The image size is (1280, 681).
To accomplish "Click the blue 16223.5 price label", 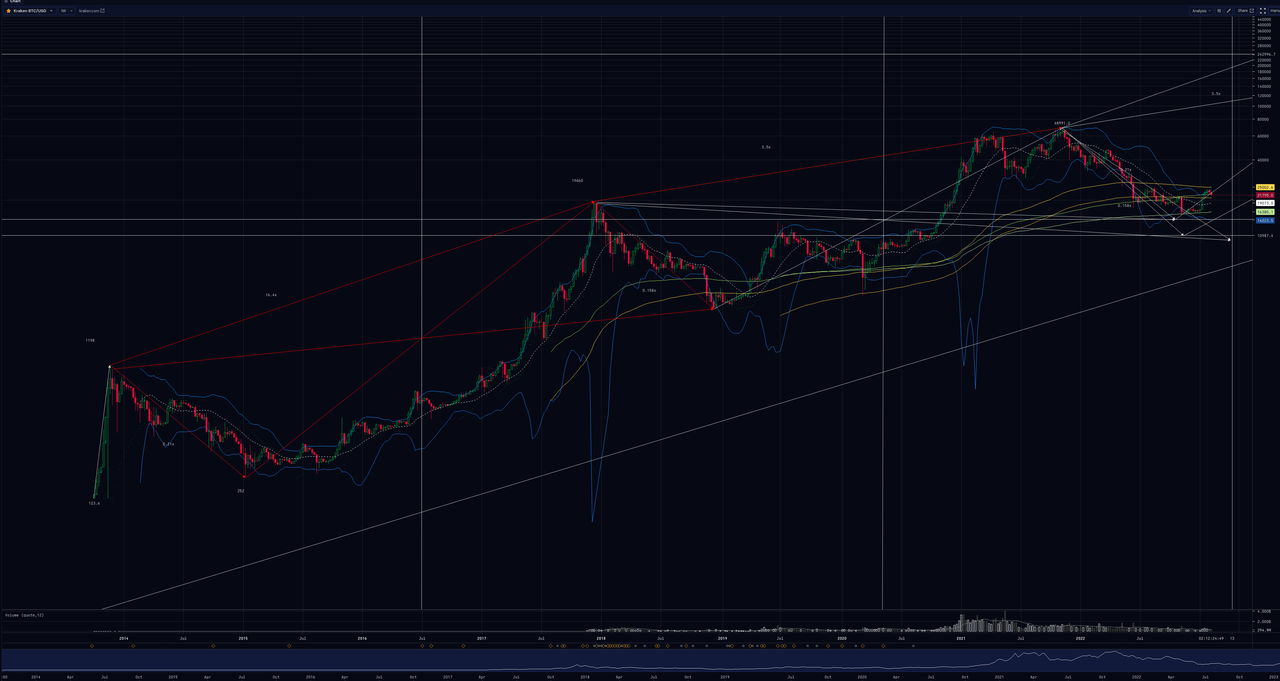I will coord(1265,220).
